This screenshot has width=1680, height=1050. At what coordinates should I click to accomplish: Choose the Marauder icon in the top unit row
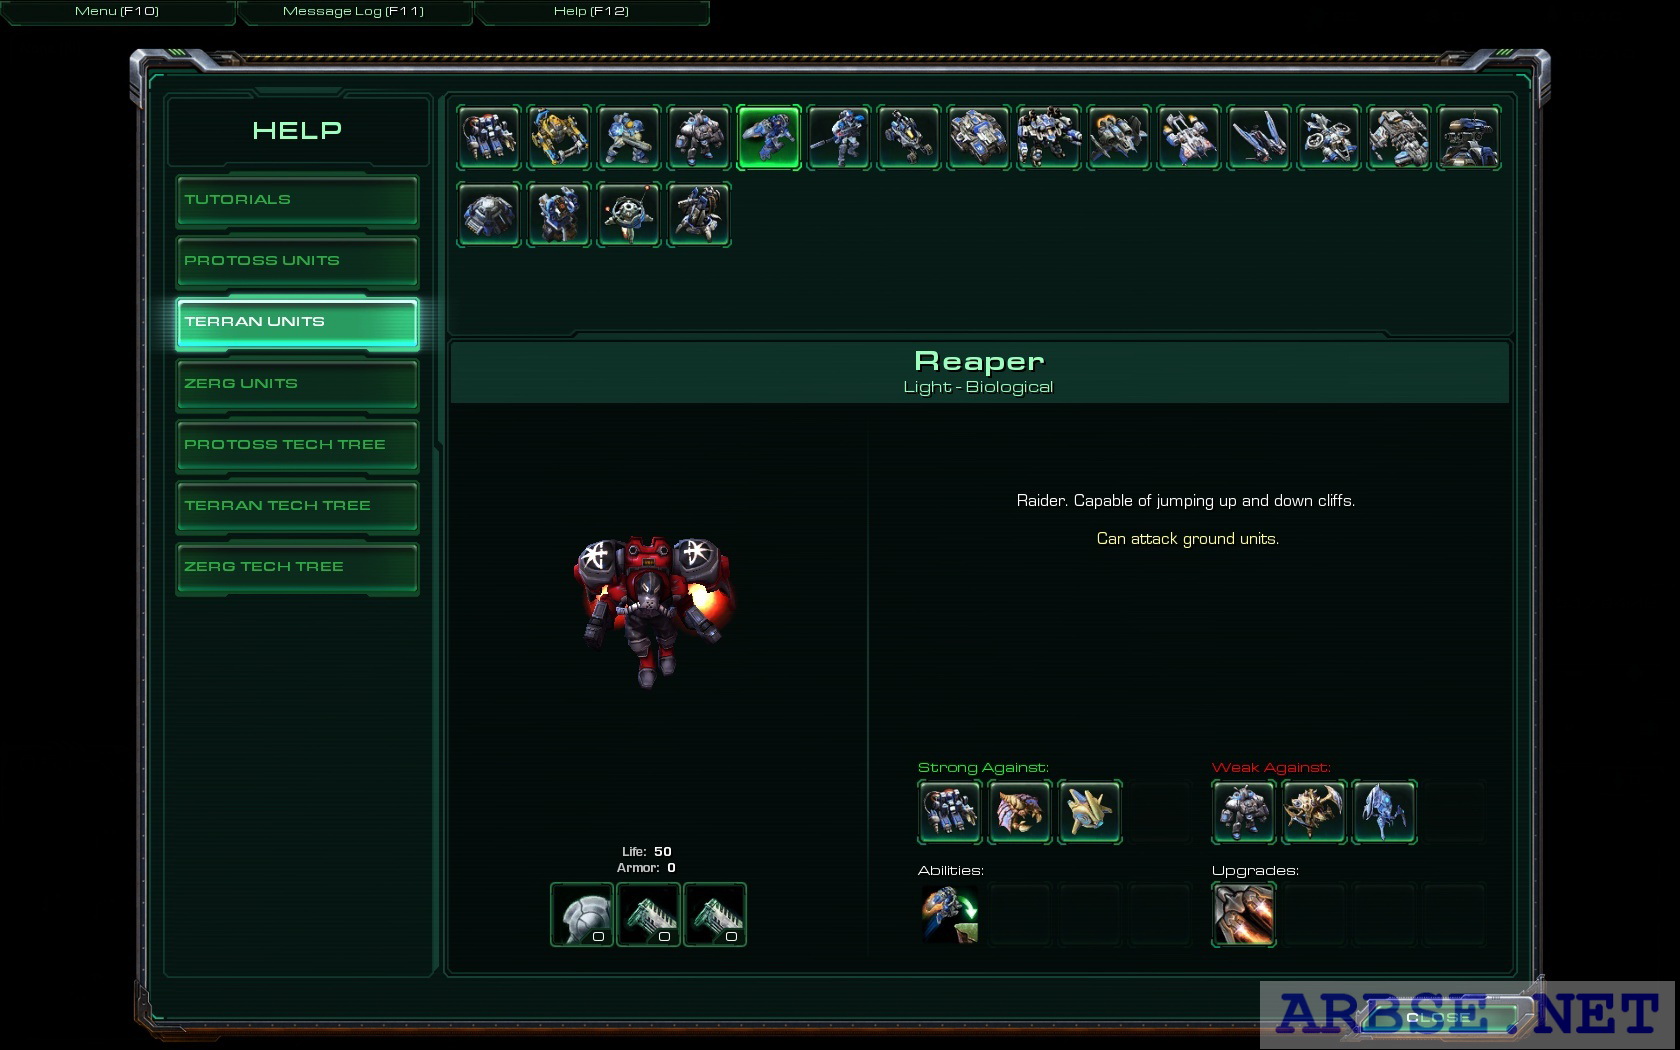point(699,137)
